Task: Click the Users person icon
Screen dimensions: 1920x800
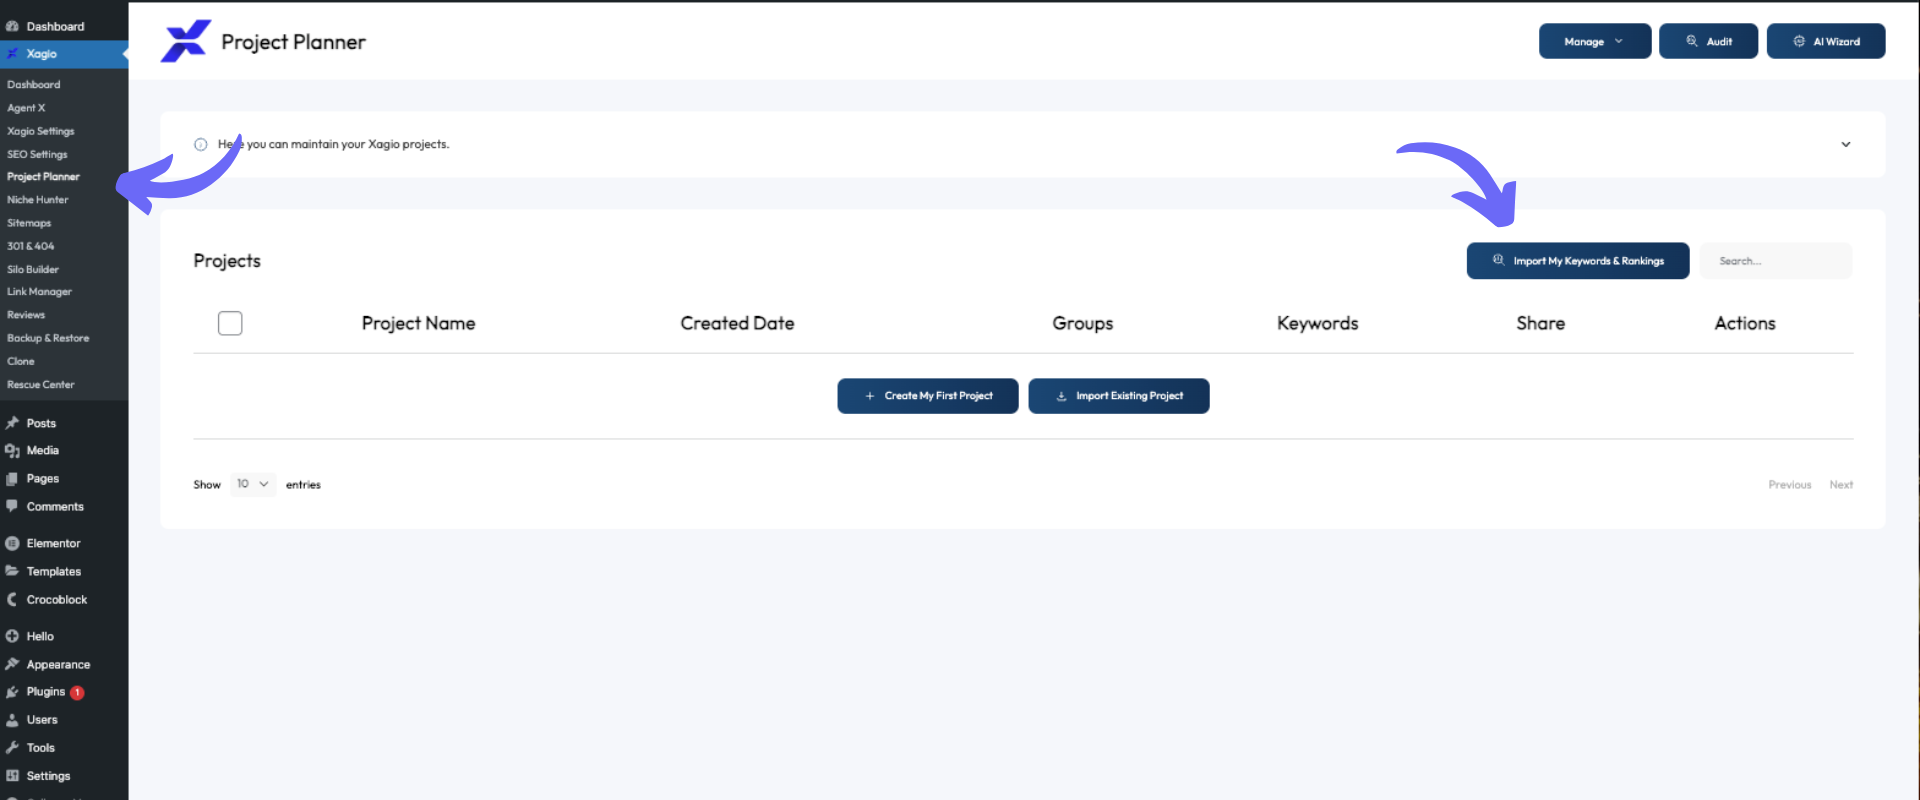Action: [12, 720]
